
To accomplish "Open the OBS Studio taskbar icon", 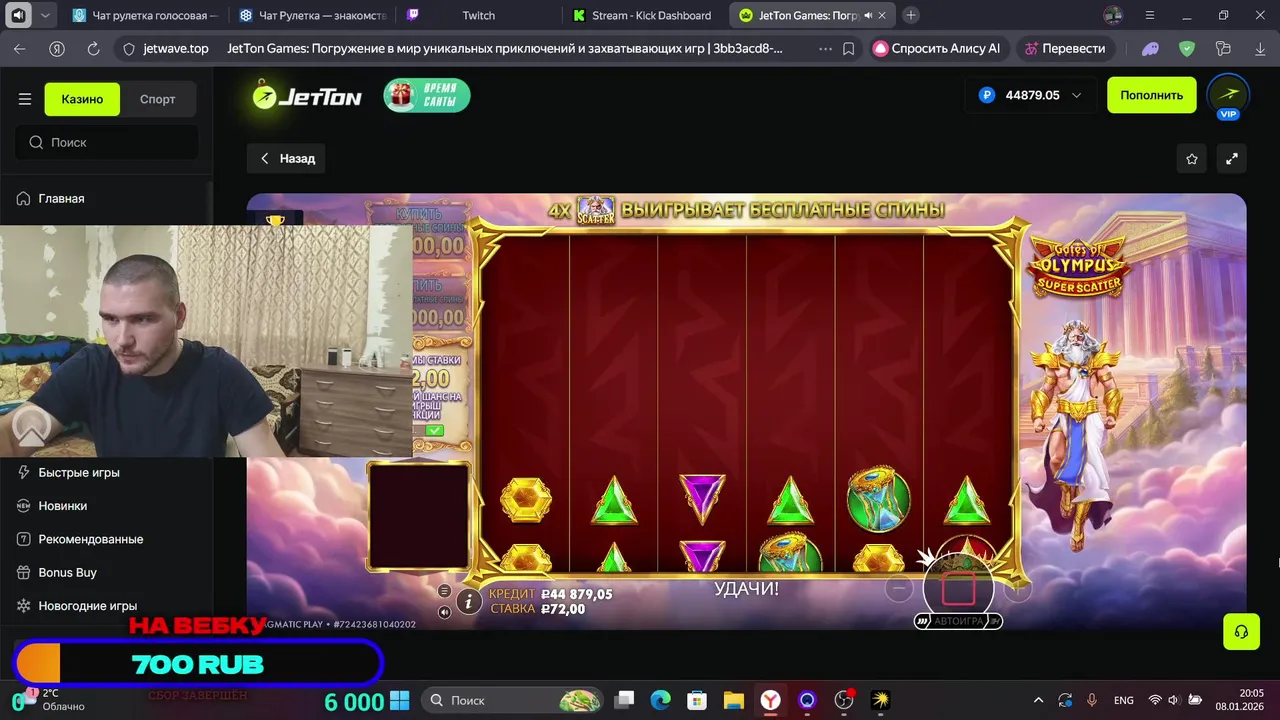I will [844, 700].
